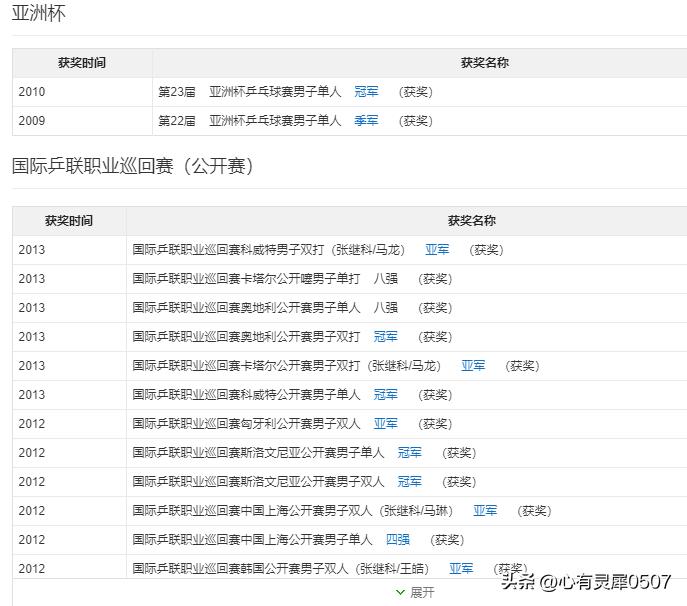Select the 第22届 亚洲杯乒乓球赛男子单人 text
Viewport: 687px width, 606px height.
pyautogui.click(x=249, y=120)
